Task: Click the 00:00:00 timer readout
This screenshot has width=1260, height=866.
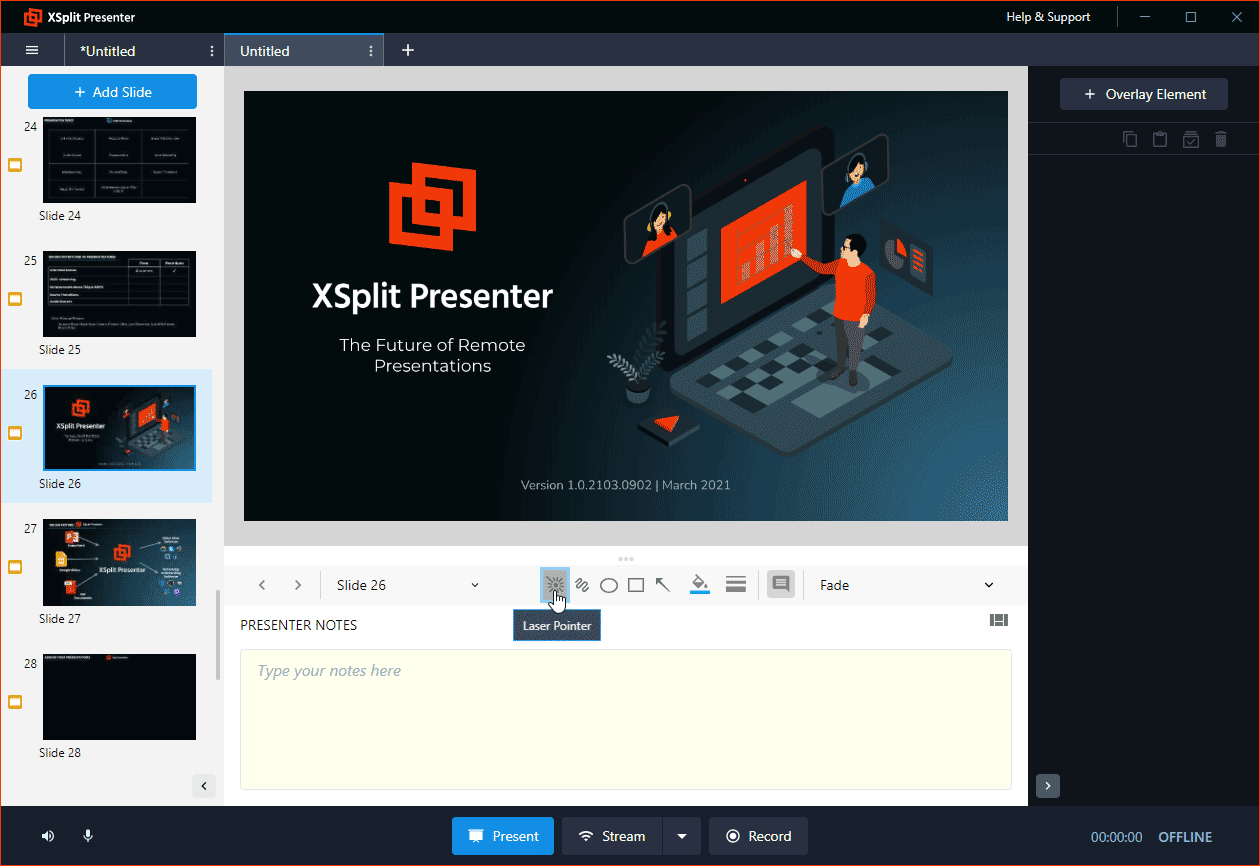Action: point(1116,837)
